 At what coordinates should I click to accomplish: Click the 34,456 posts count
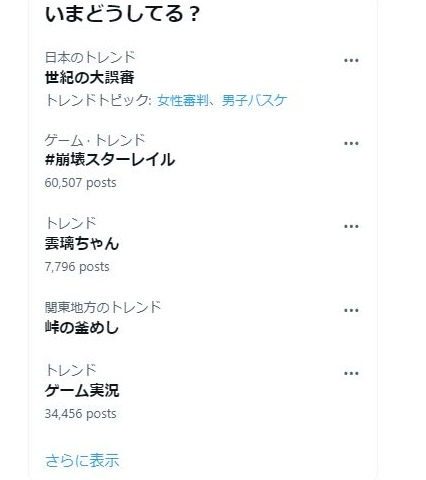pos(81,414)
